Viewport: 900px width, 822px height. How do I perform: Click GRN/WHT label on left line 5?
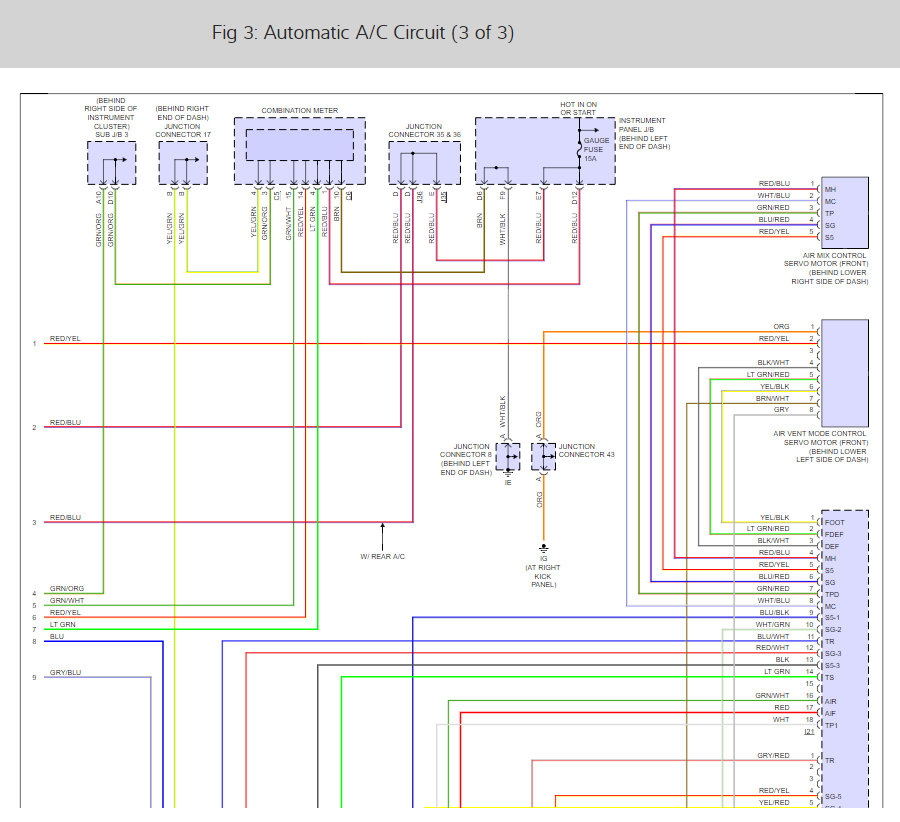(x=67, y=600)
